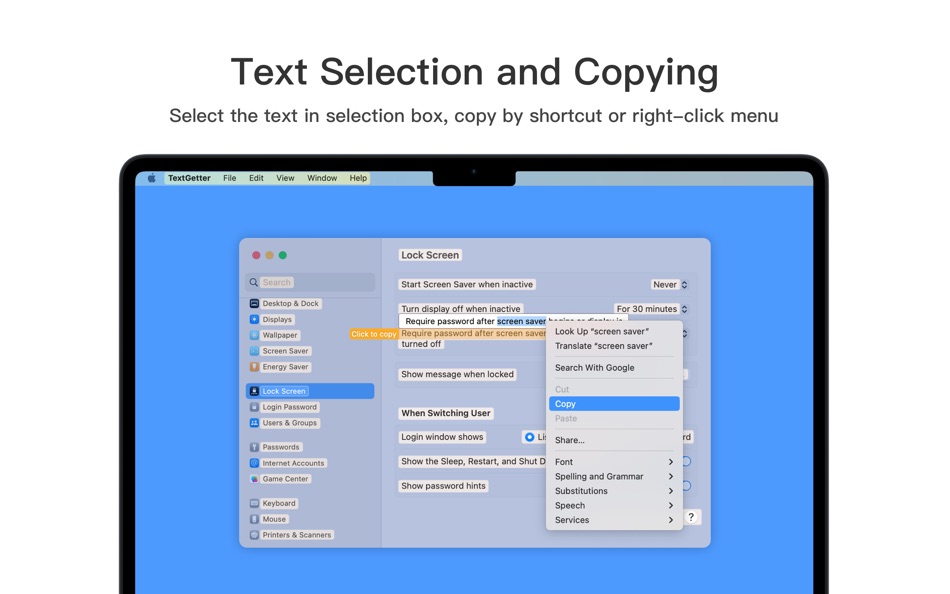Open the For 30 minutes dropdown
This screenshot has width=950, height=594.
coord(651,309)
